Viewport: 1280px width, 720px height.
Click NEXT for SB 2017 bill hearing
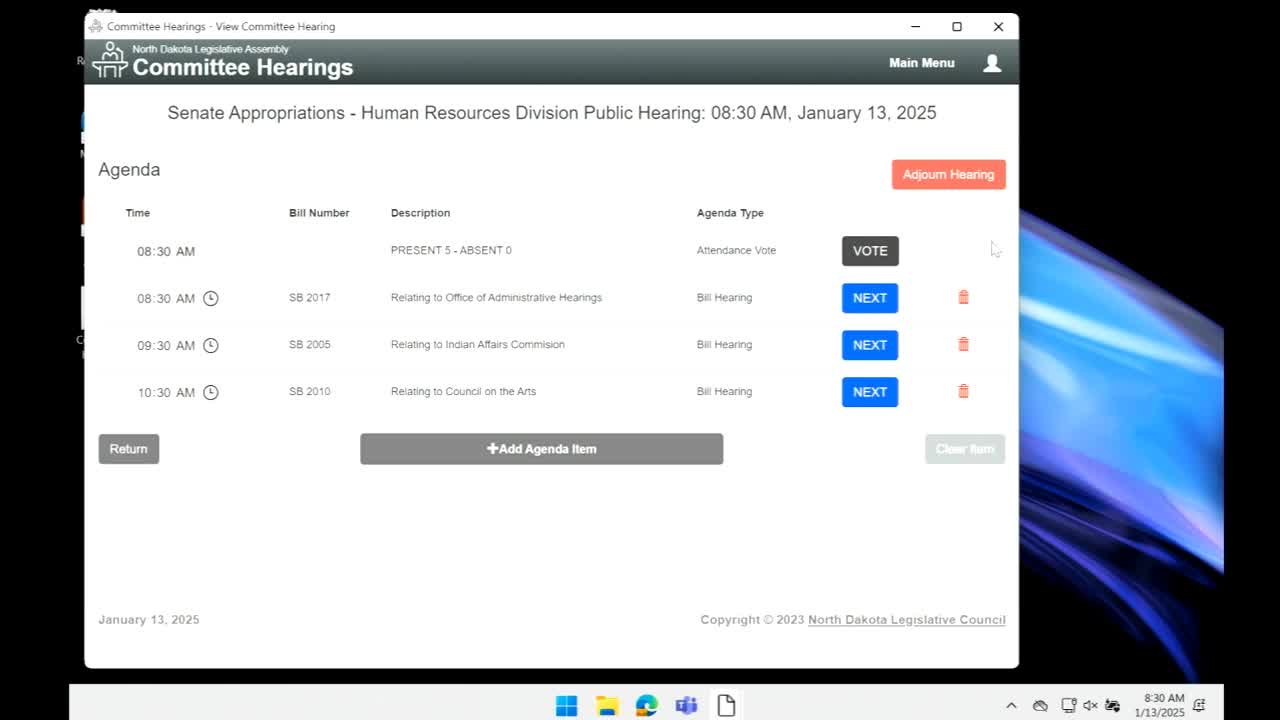pos(869,298)
